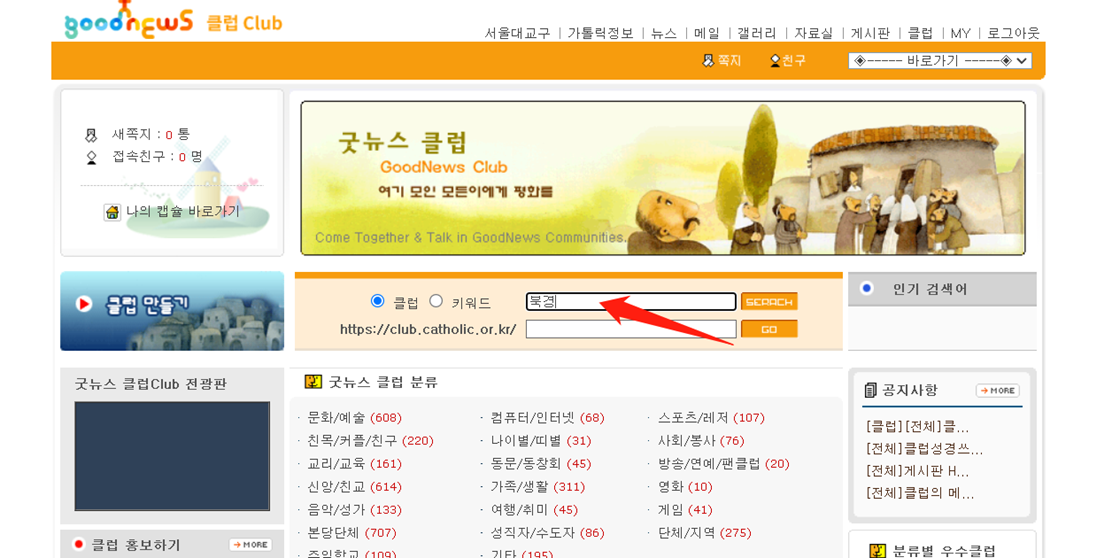Click 접속친구 : 0 명 text

click(157, 157)
